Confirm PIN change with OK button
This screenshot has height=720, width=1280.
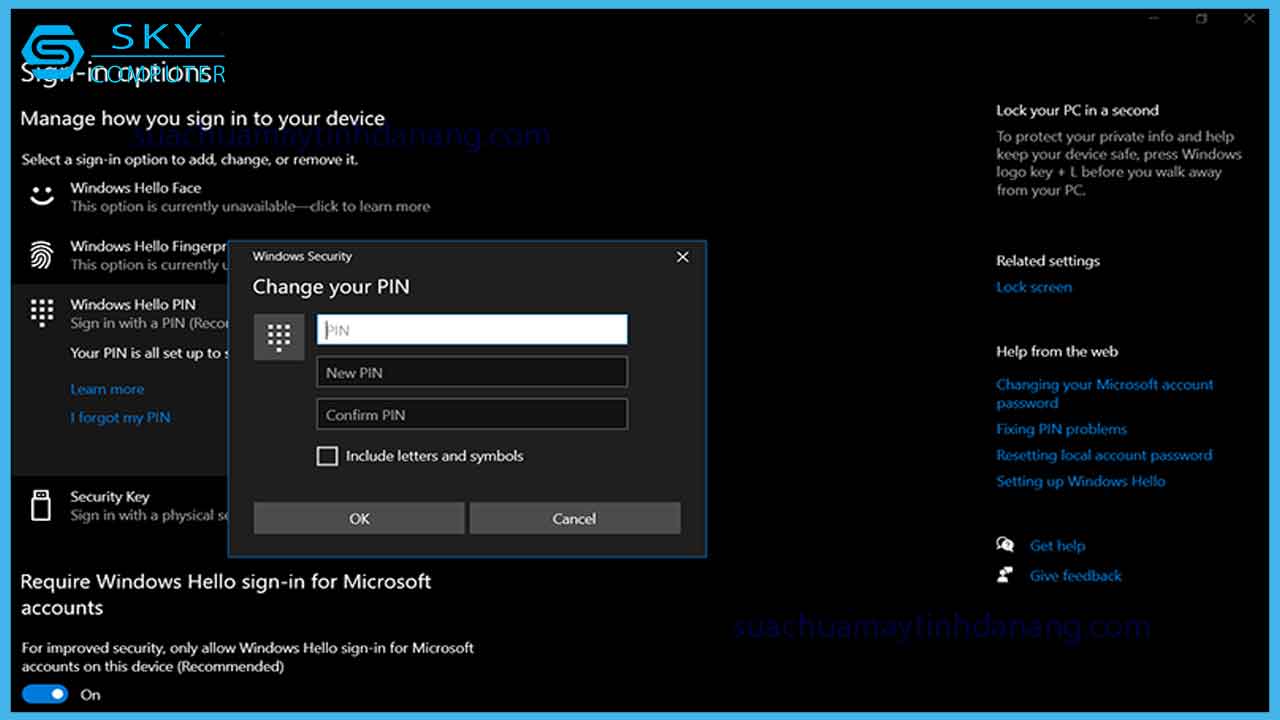[359, 518]
